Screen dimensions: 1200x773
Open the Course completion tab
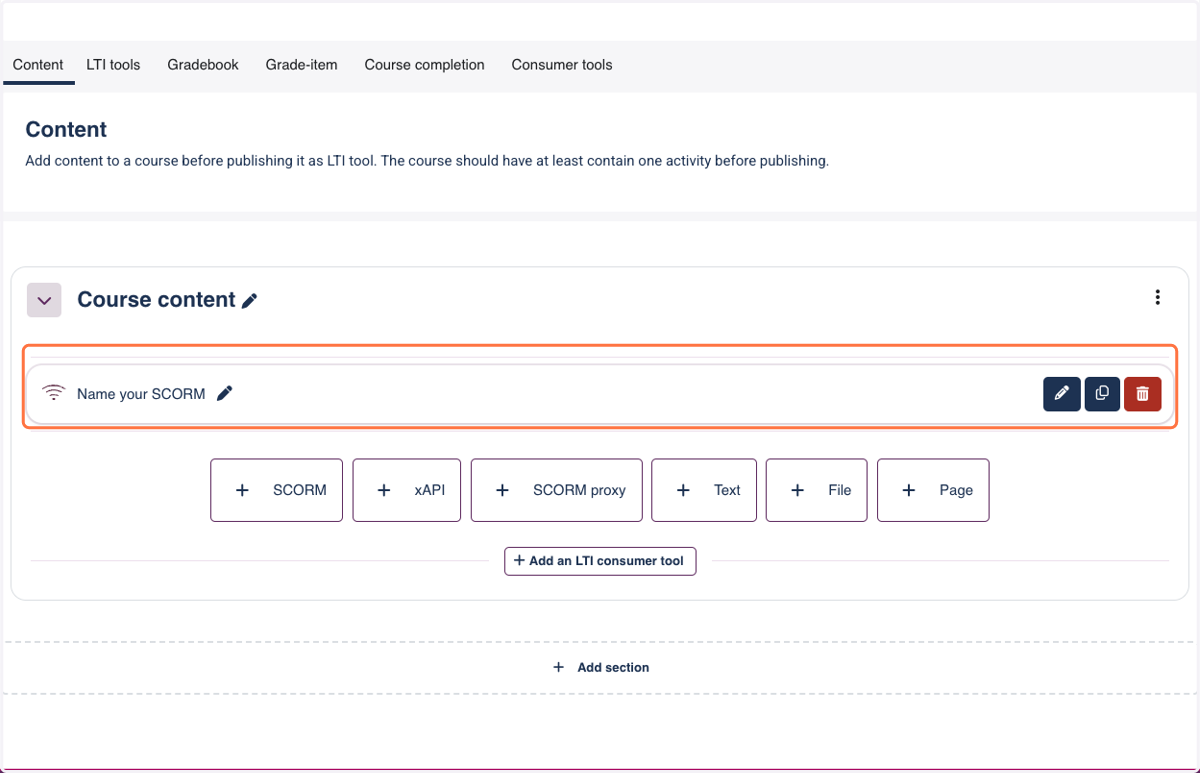pos(424,65)
